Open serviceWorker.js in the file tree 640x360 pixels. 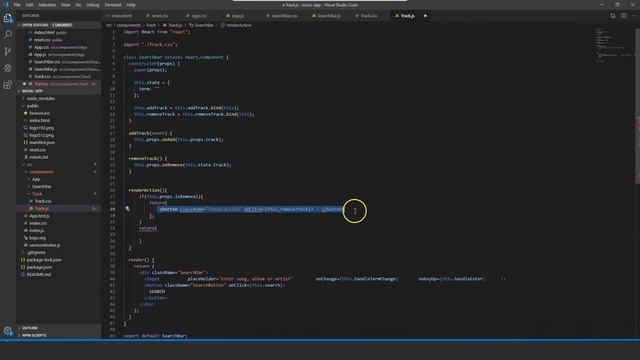tap(45, 245)
